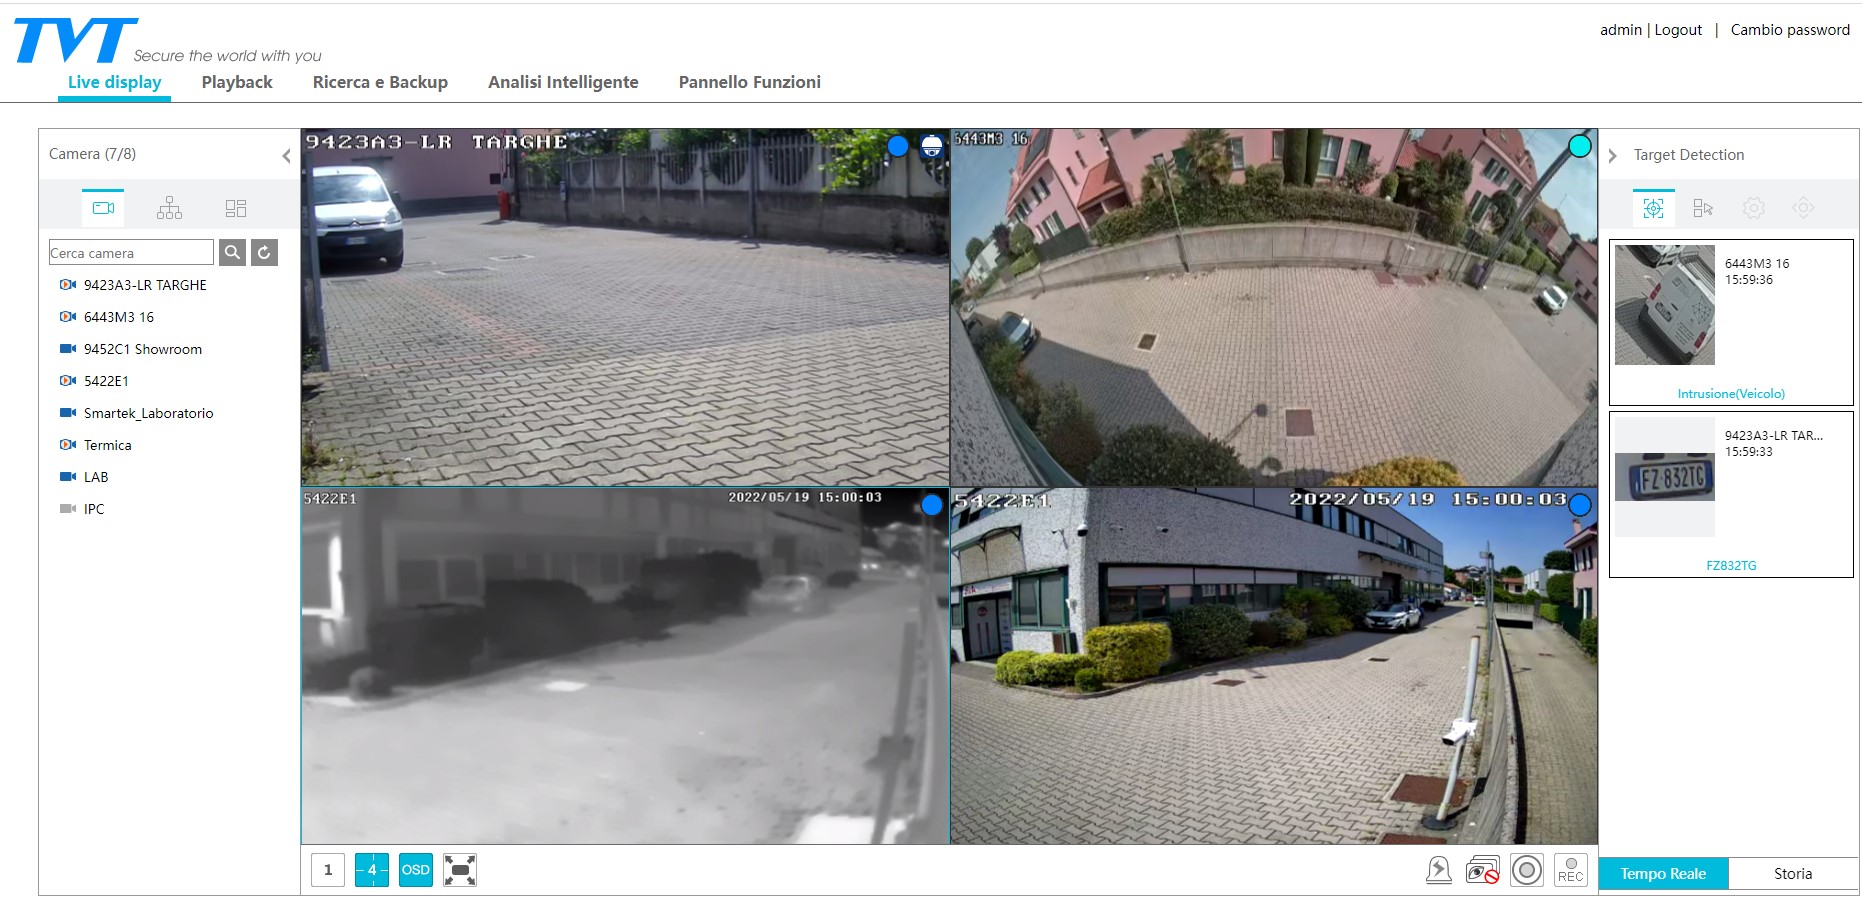Open the white van detection thumbnail

click(x=1664, y=305)
